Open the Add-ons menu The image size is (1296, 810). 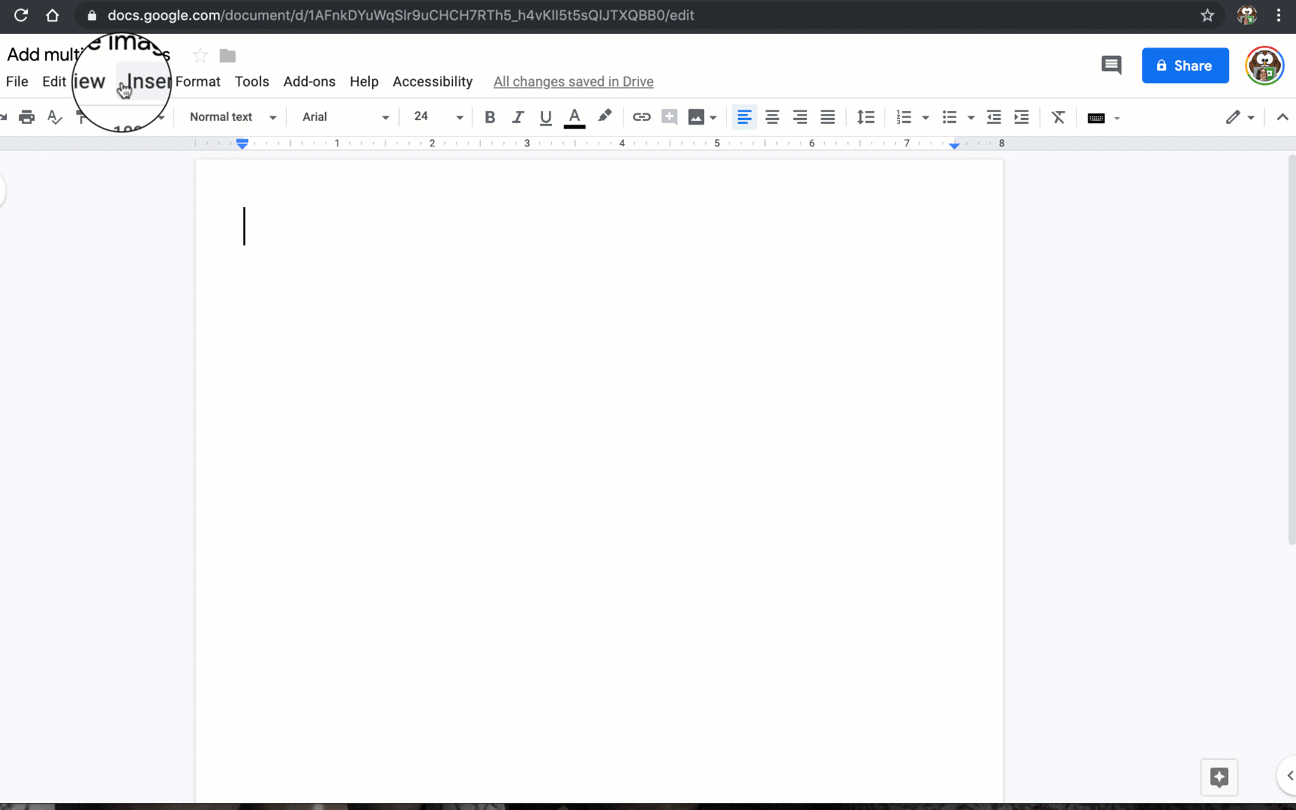click(309, 81)
